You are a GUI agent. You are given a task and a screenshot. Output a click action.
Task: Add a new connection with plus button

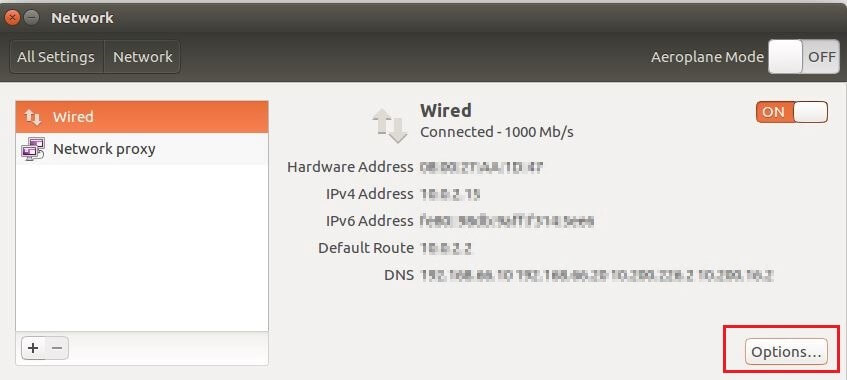[33, 348]
